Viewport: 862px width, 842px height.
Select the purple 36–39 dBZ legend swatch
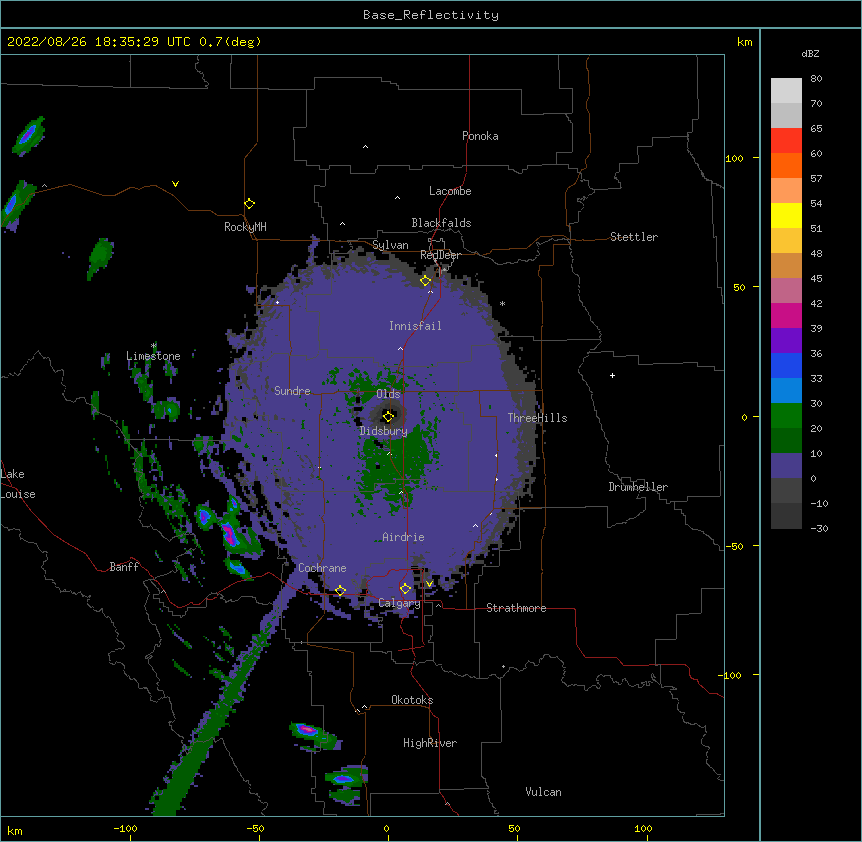click(x=786, y=341)
